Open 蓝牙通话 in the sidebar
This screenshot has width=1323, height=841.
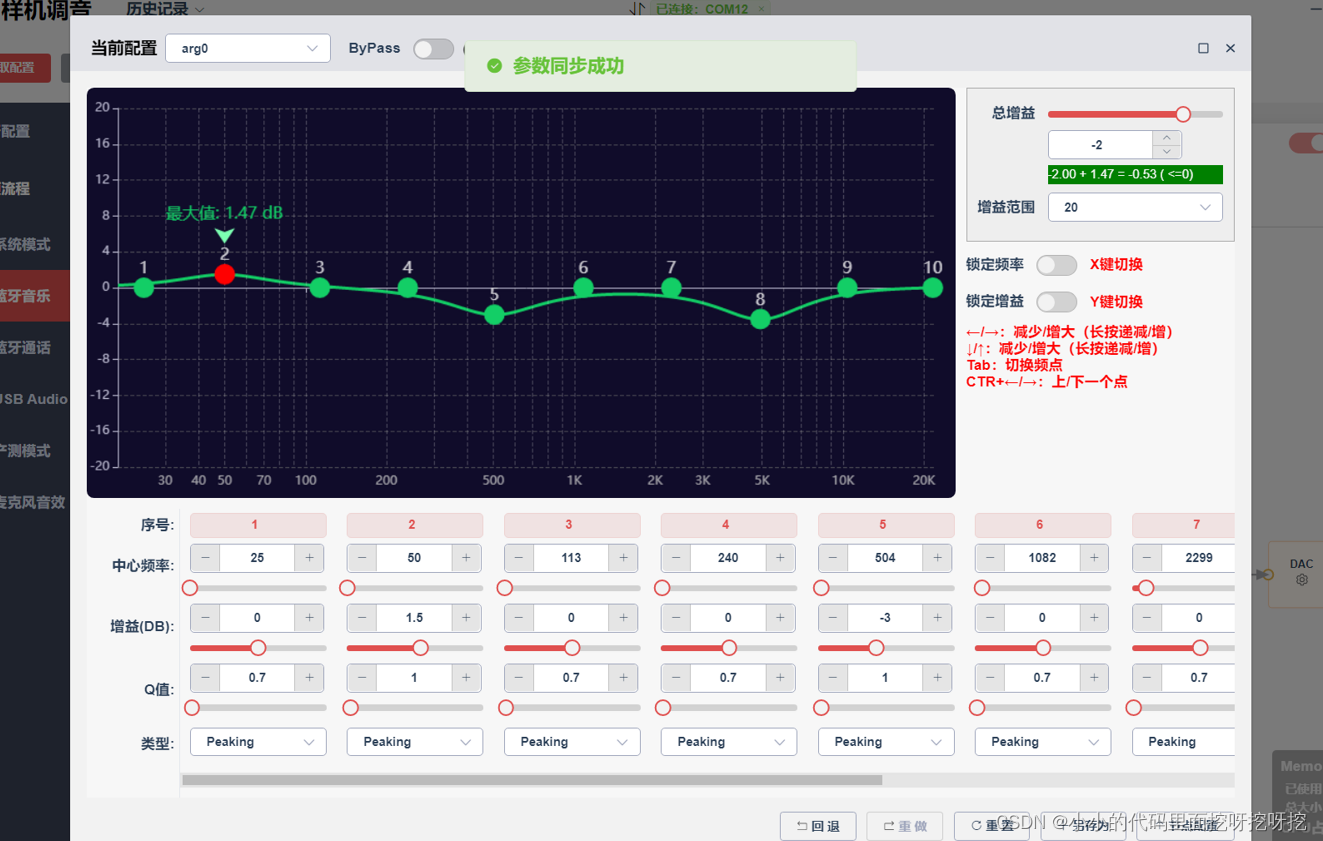(35, 347)
